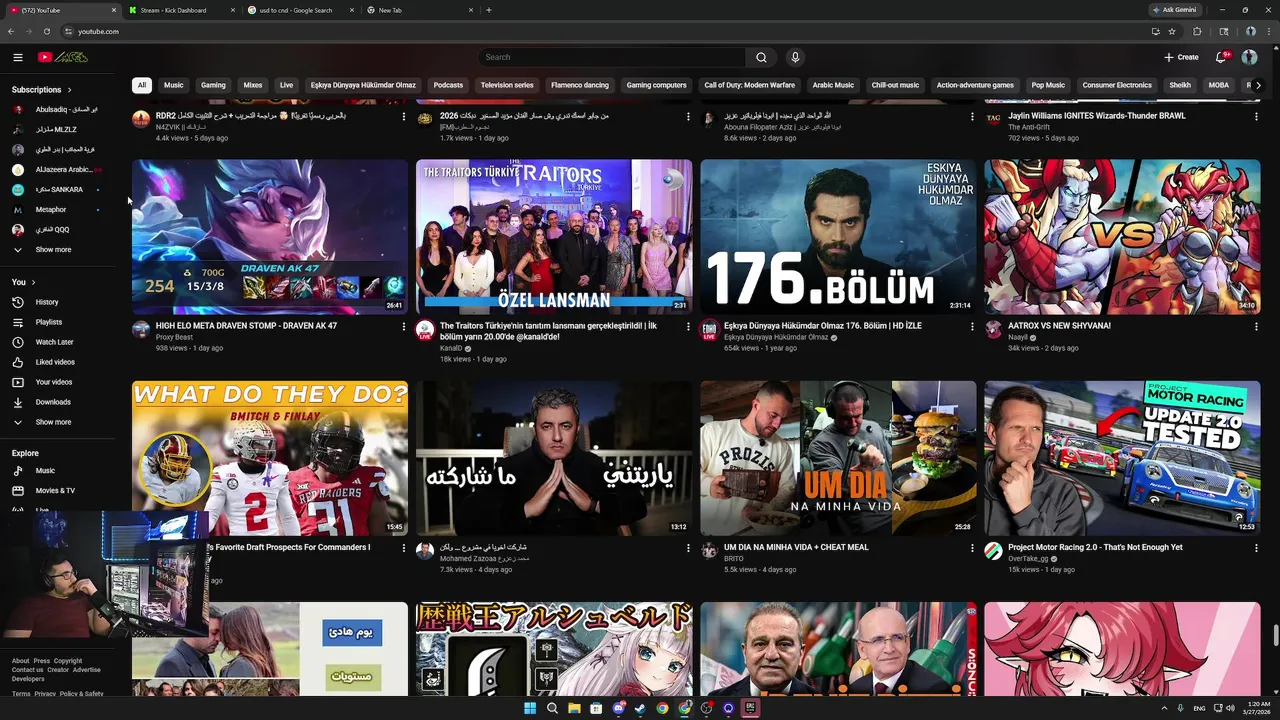Open Epic Games Launcher from taskbar

coord(750,708)
